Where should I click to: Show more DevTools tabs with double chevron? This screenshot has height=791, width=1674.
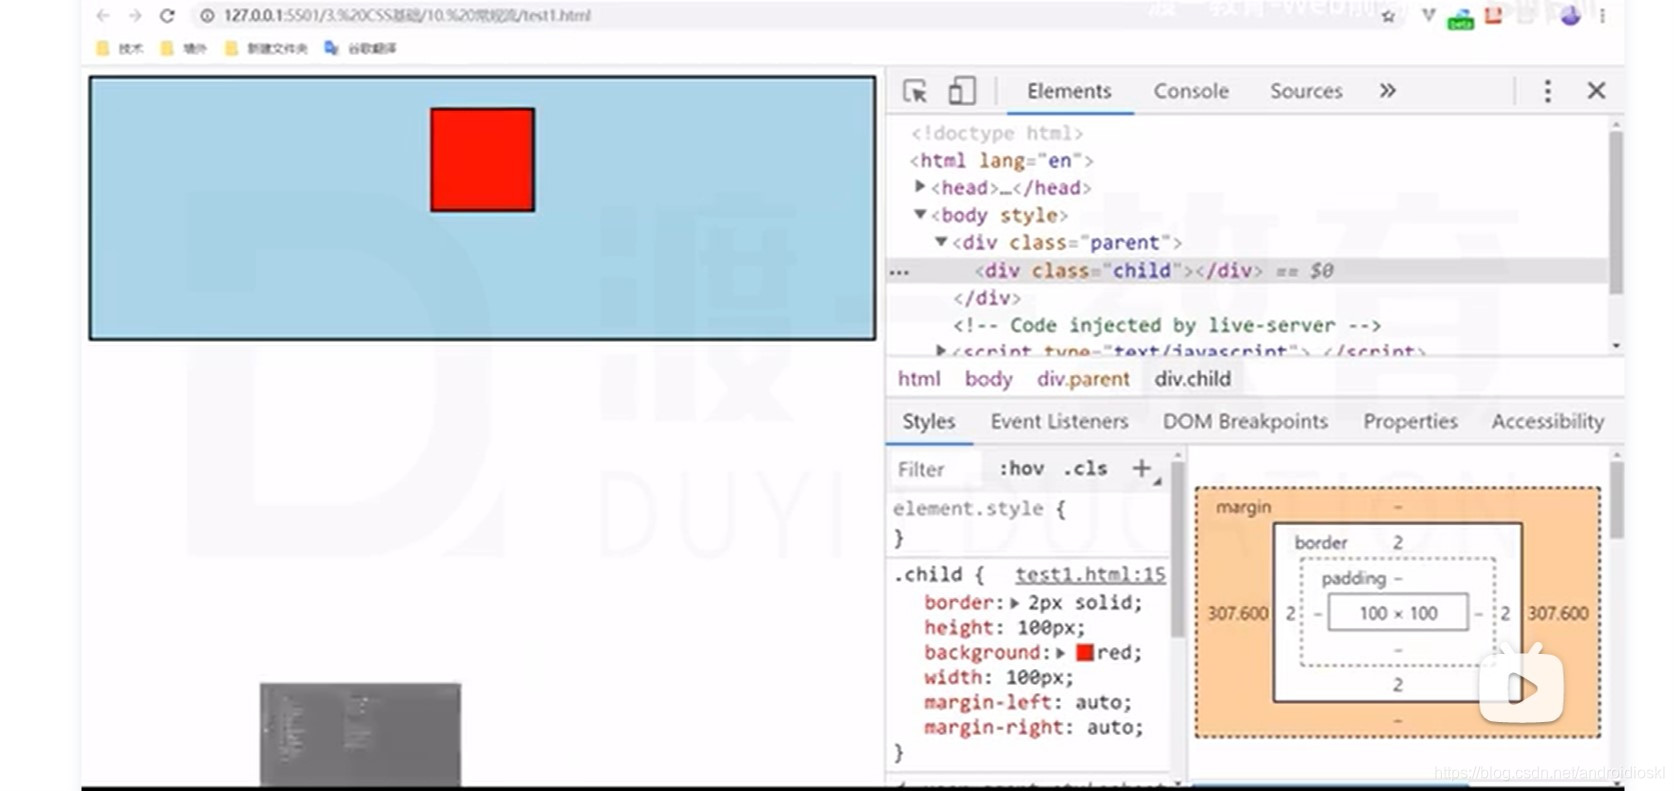[1387, 91]
